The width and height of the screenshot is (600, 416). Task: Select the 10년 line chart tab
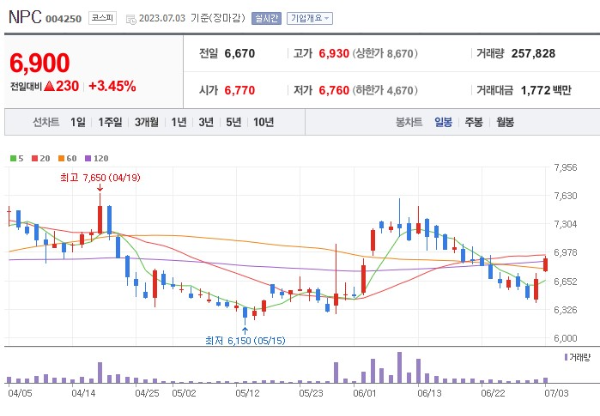tap(263, 122)
